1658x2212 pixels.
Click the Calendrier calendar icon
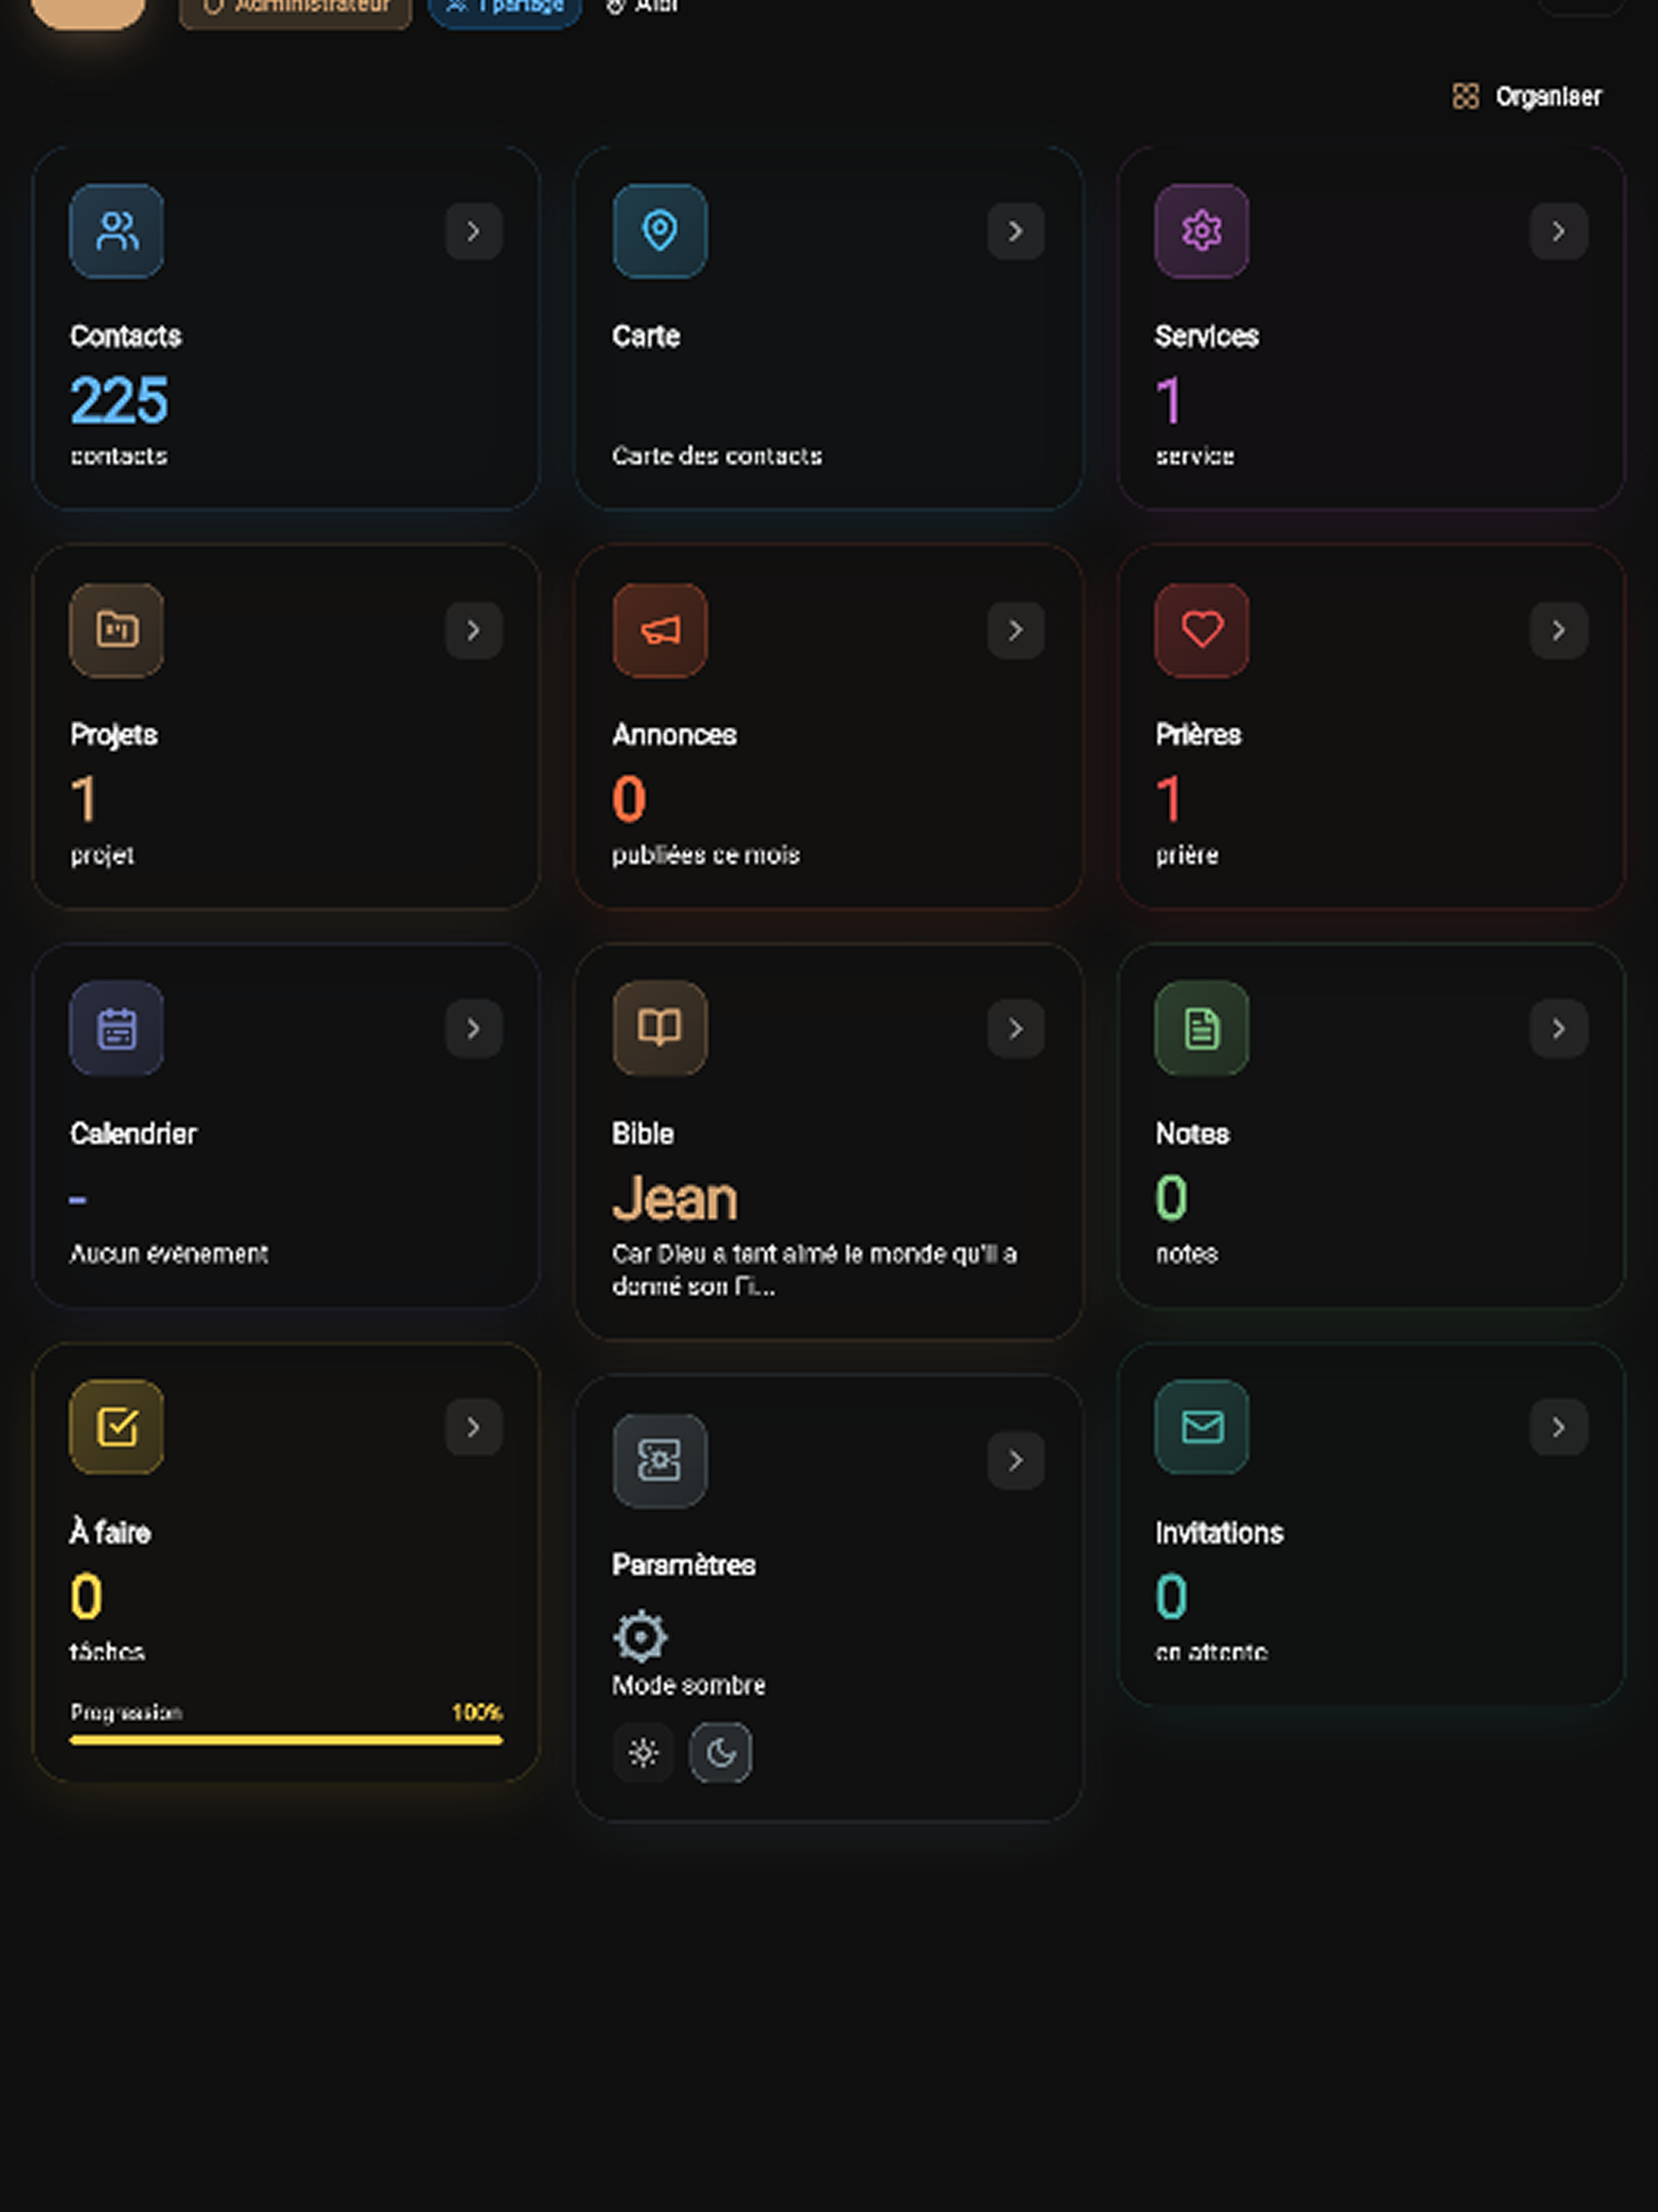pyautogui.click(x=117, y=1028)
